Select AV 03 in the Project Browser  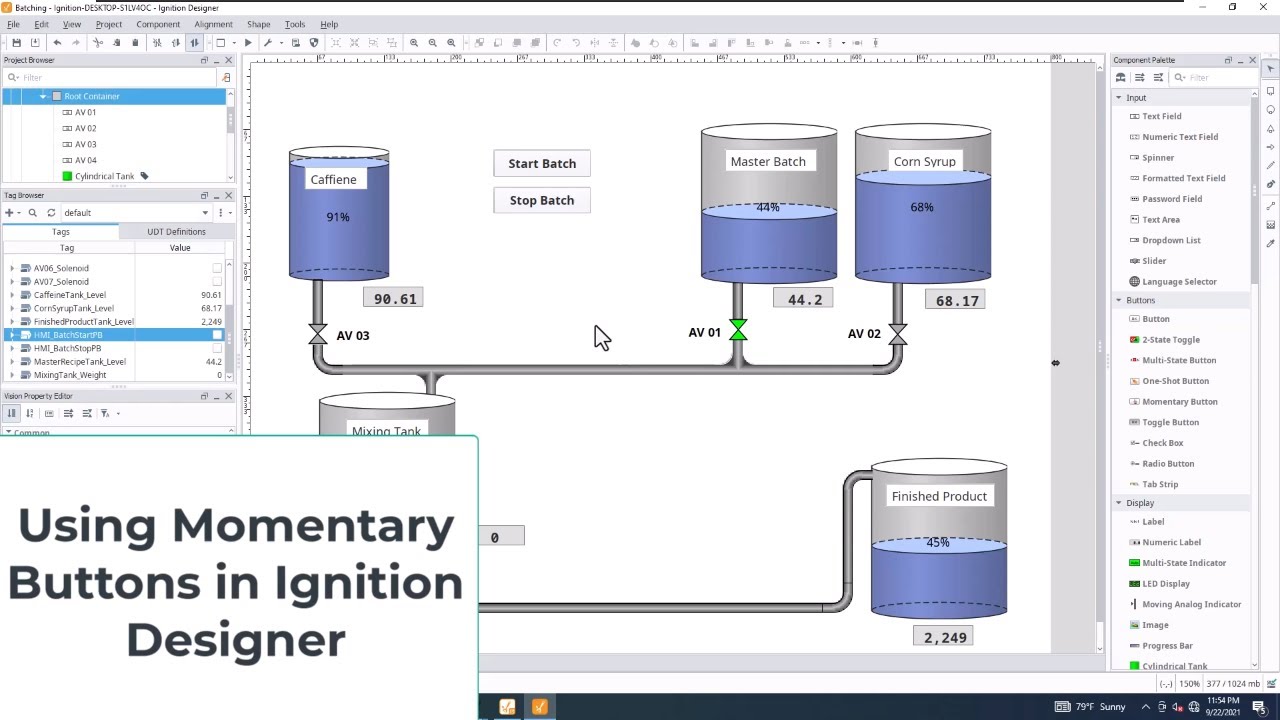coord(86,144)
